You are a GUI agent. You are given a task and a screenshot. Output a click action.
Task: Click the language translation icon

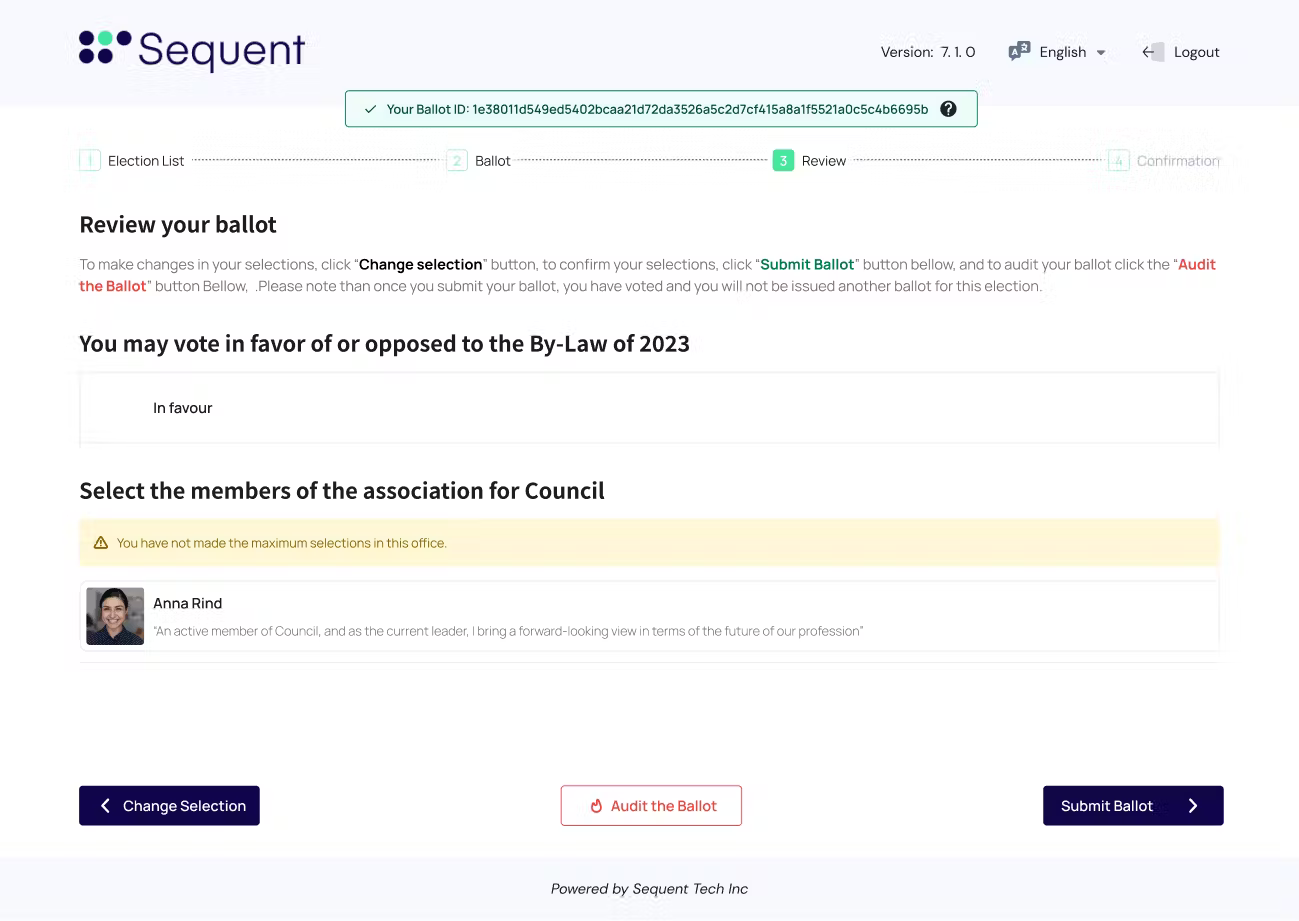(x=1019, y=50)
